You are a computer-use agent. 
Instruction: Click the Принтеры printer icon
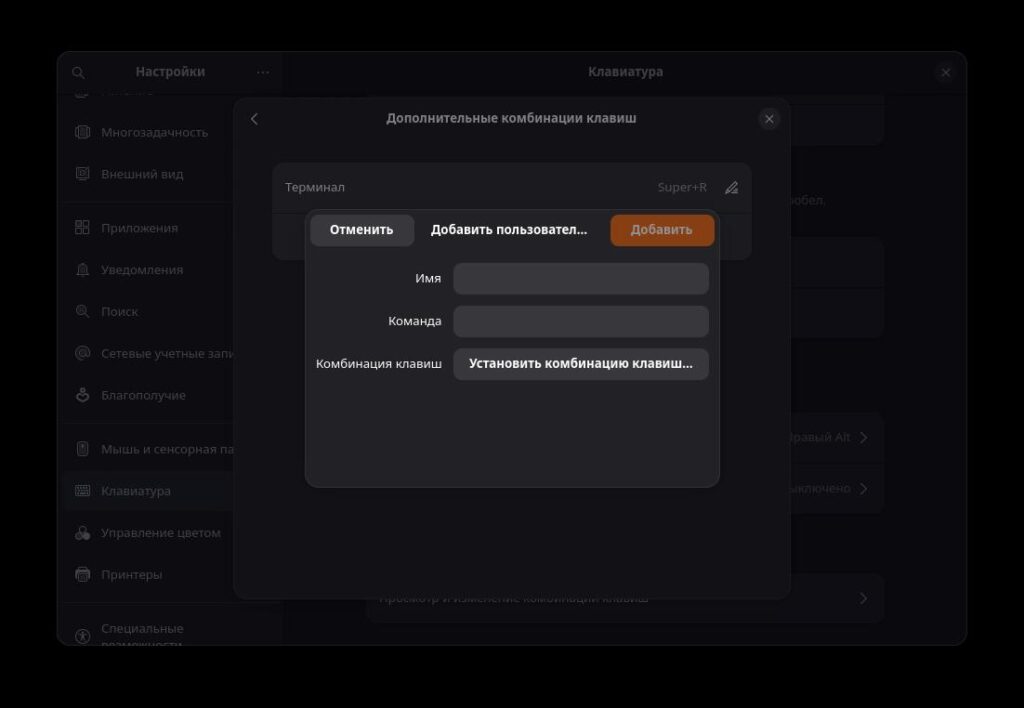point(83,575)
